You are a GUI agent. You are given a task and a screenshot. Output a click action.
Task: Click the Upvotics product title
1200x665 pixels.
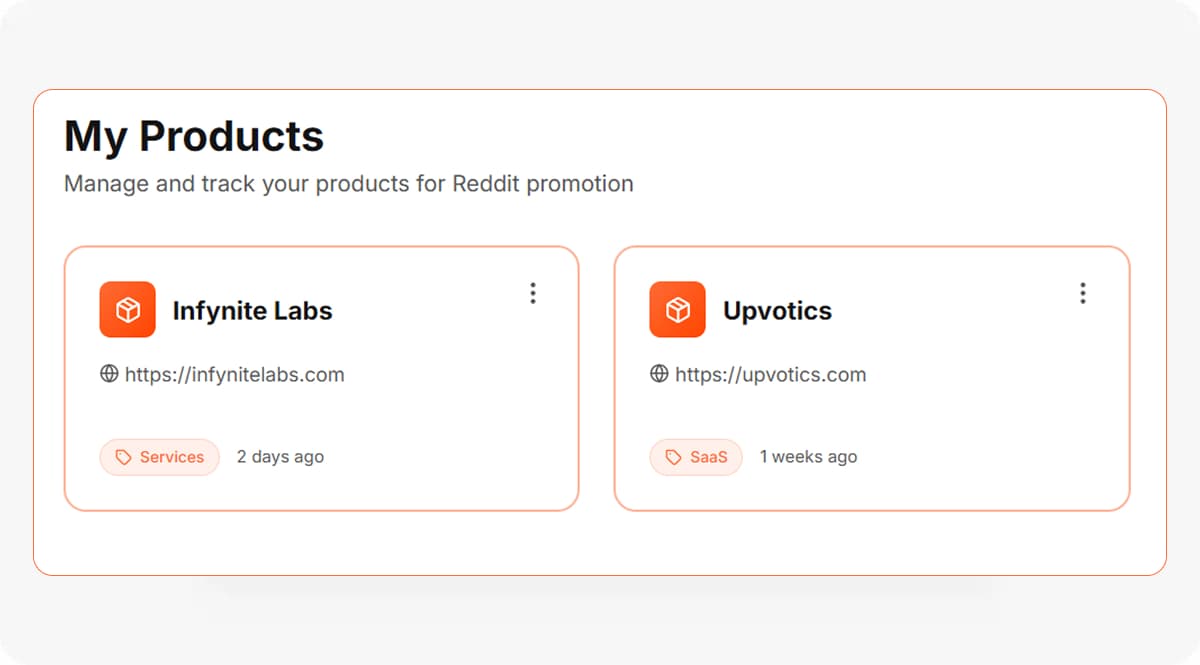pos(777,310)
